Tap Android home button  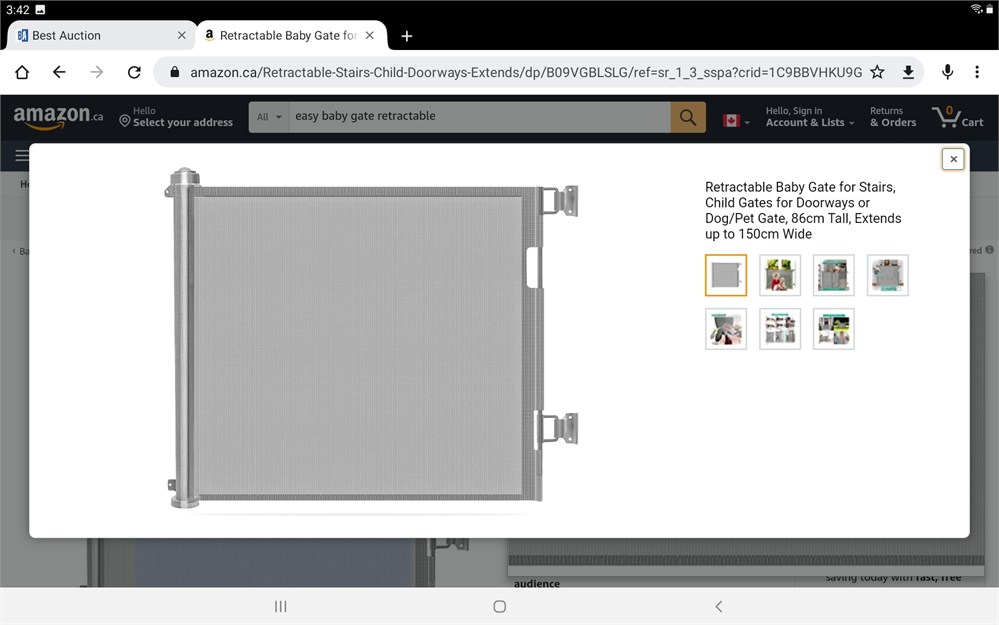[x=500, y=607]
